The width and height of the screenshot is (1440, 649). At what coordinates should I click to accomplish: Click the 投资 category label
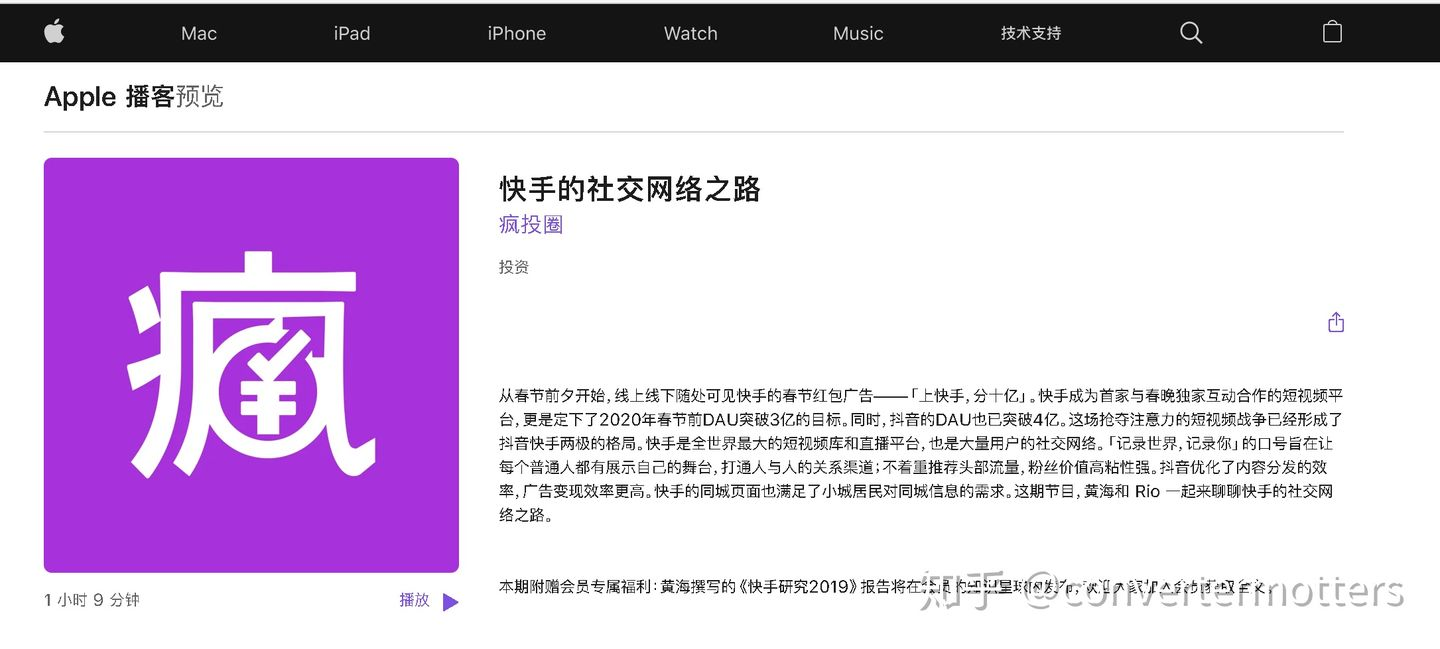pos(514,267)
